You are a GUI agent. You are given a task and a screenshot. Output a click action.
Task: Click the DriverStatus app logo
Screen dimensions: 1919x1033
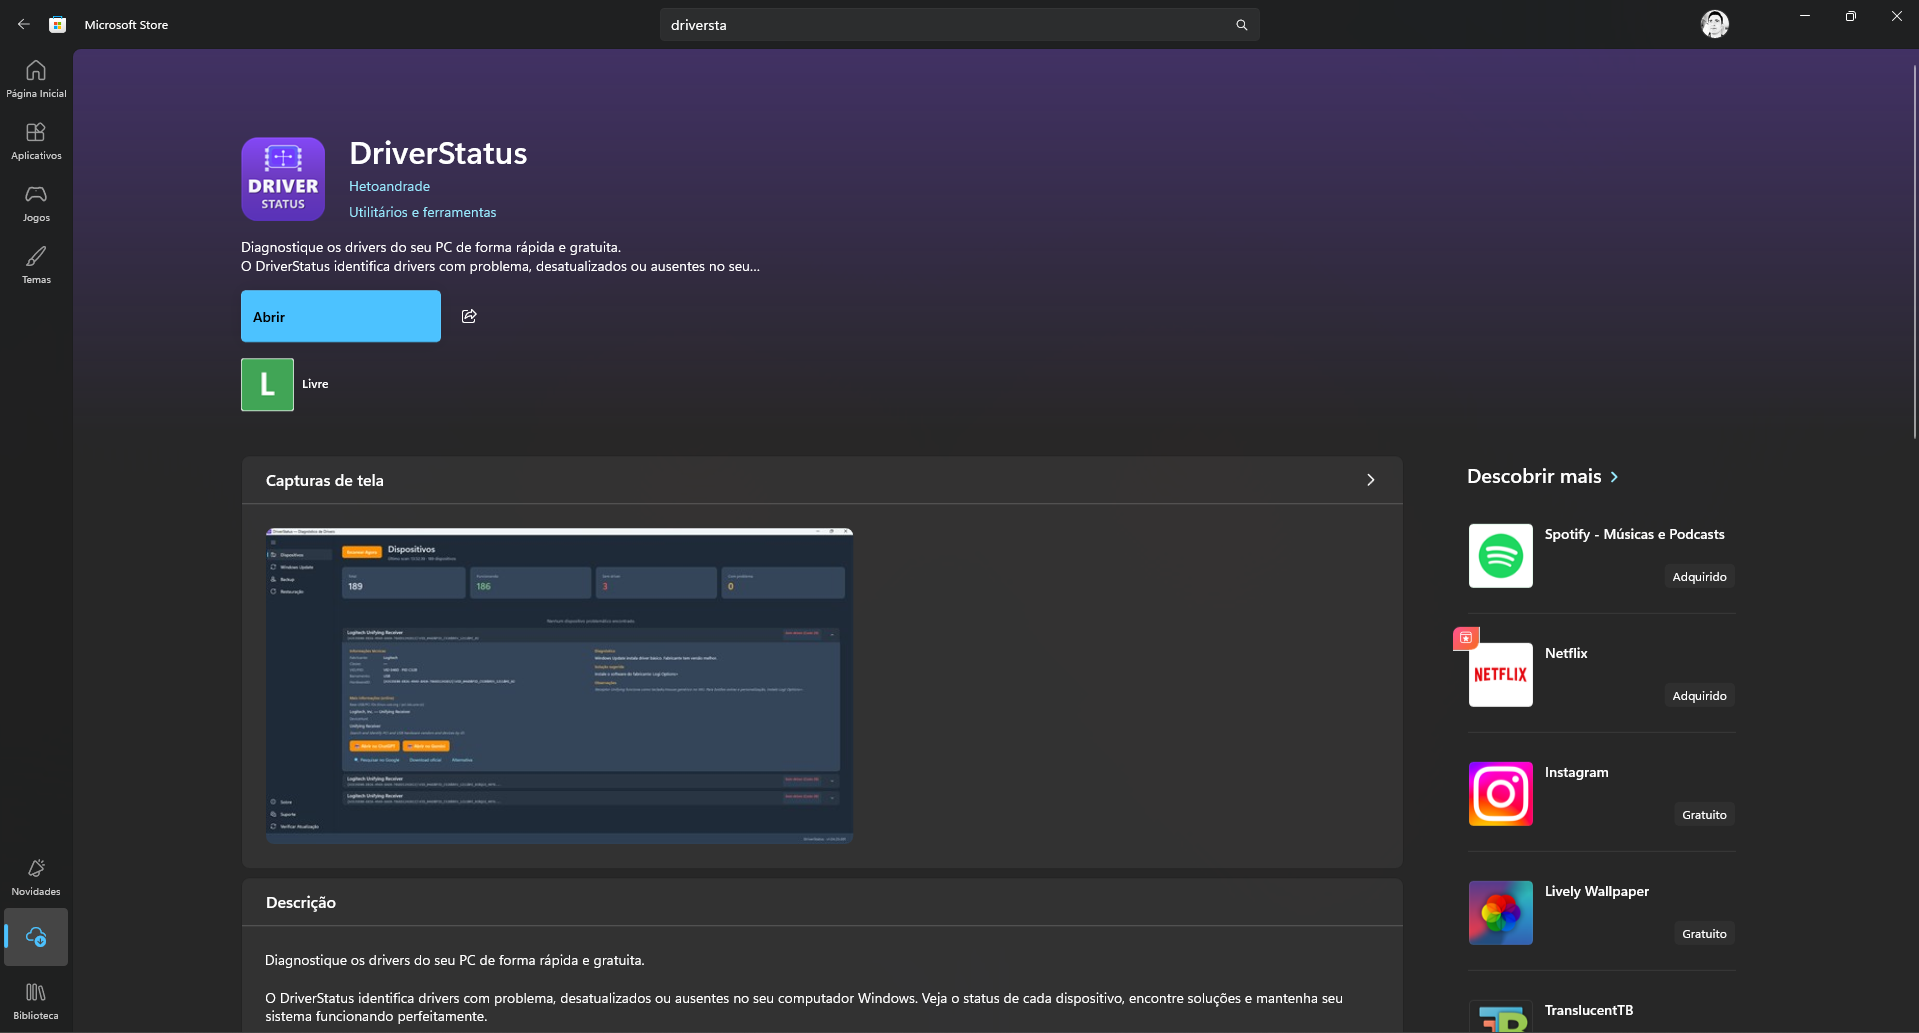283,179
